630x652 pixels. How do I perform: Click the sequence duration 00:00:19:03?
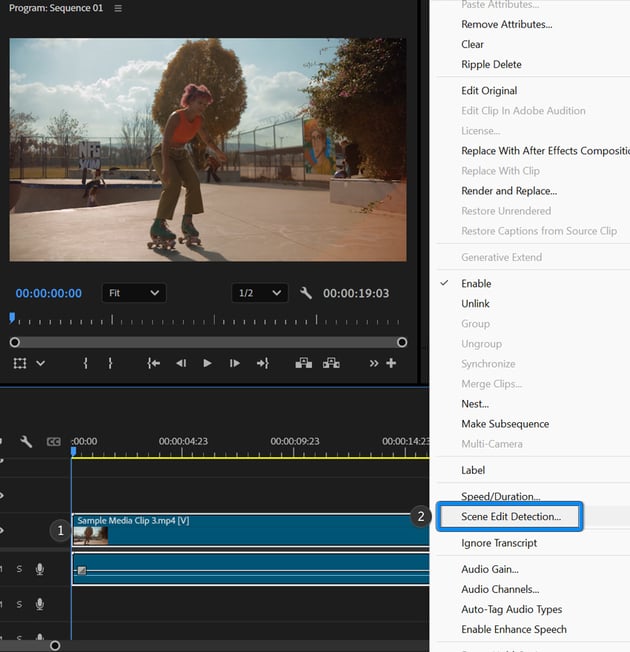point(356,294)
